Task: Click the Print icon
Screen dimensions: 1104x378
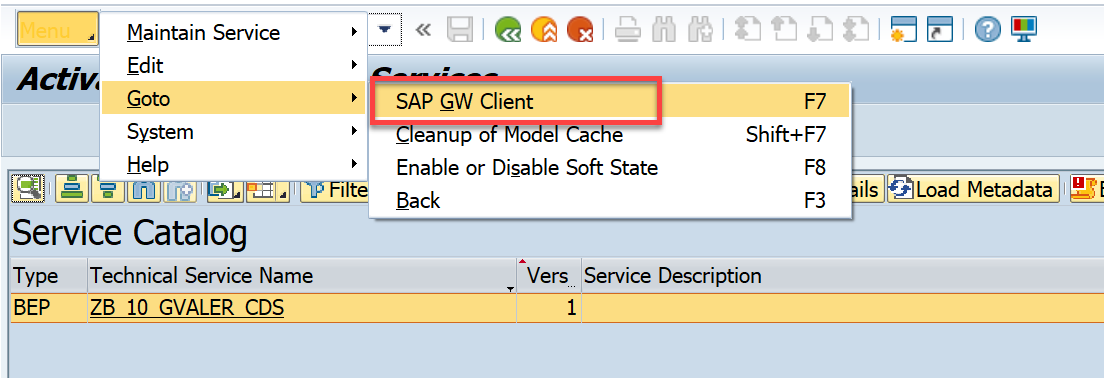Action: point(627,30)
